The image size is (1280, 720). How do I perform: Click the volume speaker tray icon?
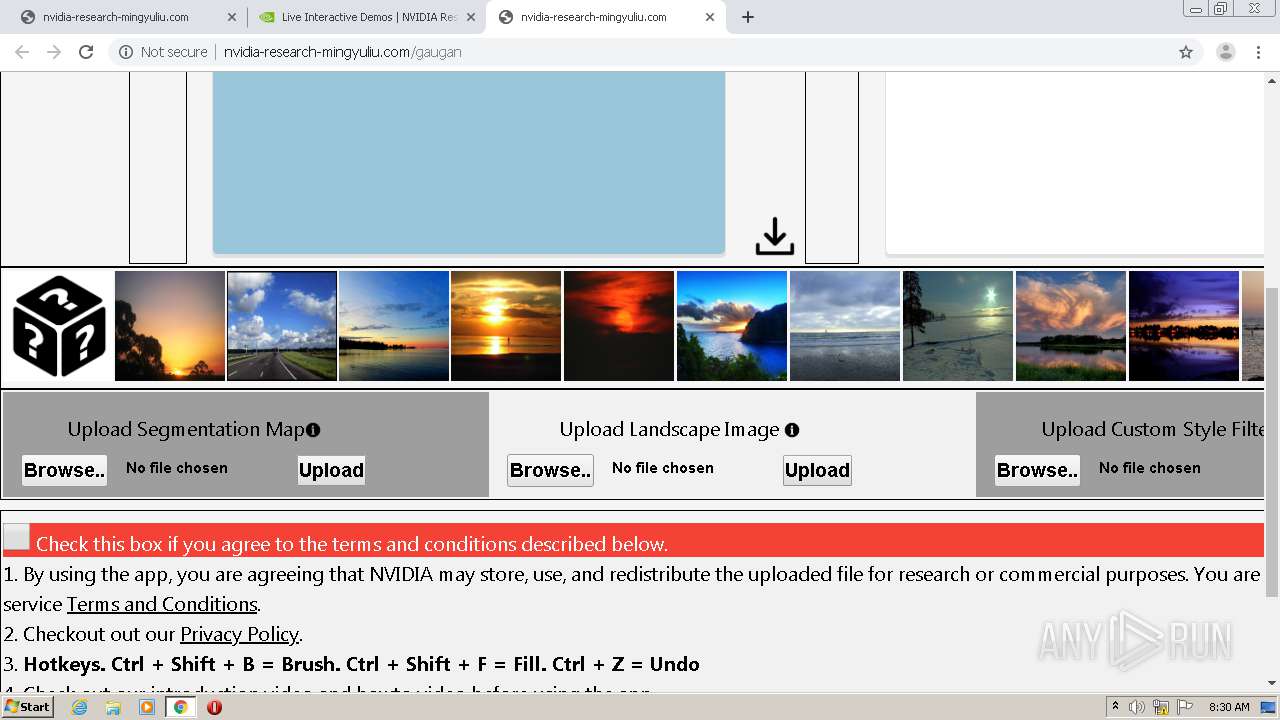[1137, 707]
